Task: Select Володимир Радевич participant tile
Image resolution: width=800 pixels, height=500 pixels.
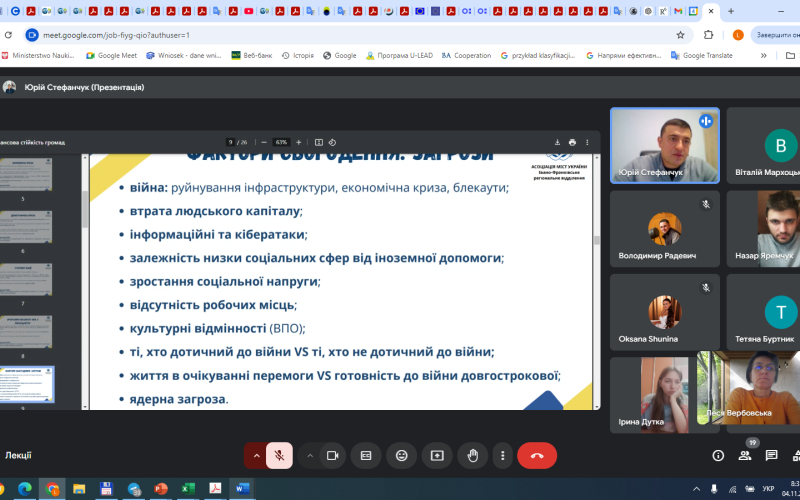Action: click(665, 229)
